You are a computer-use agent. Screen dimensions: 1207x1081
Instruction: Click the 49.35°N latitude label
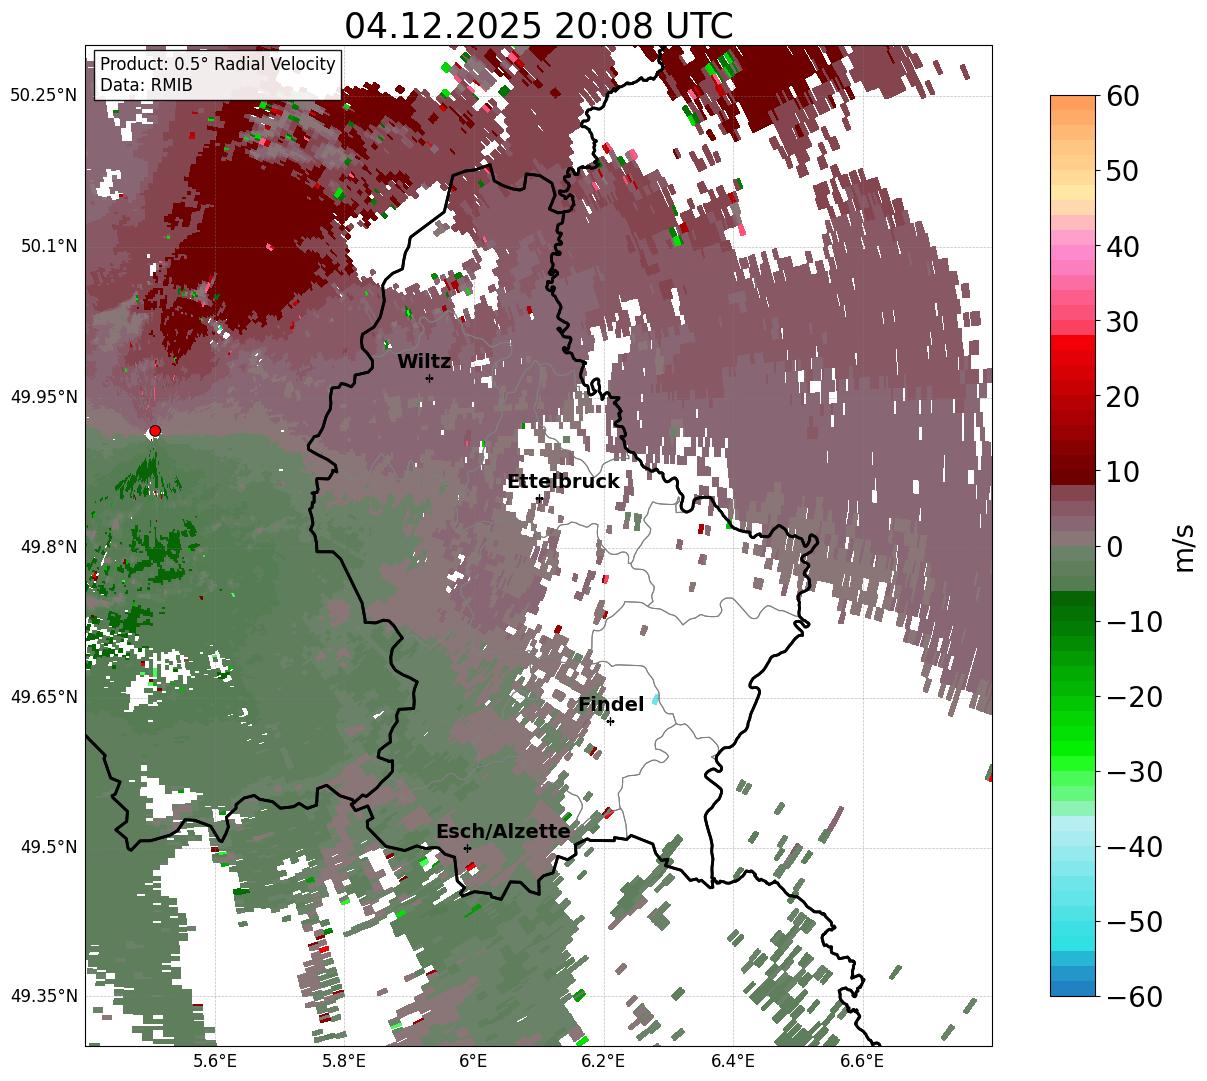tap(43, 996)
